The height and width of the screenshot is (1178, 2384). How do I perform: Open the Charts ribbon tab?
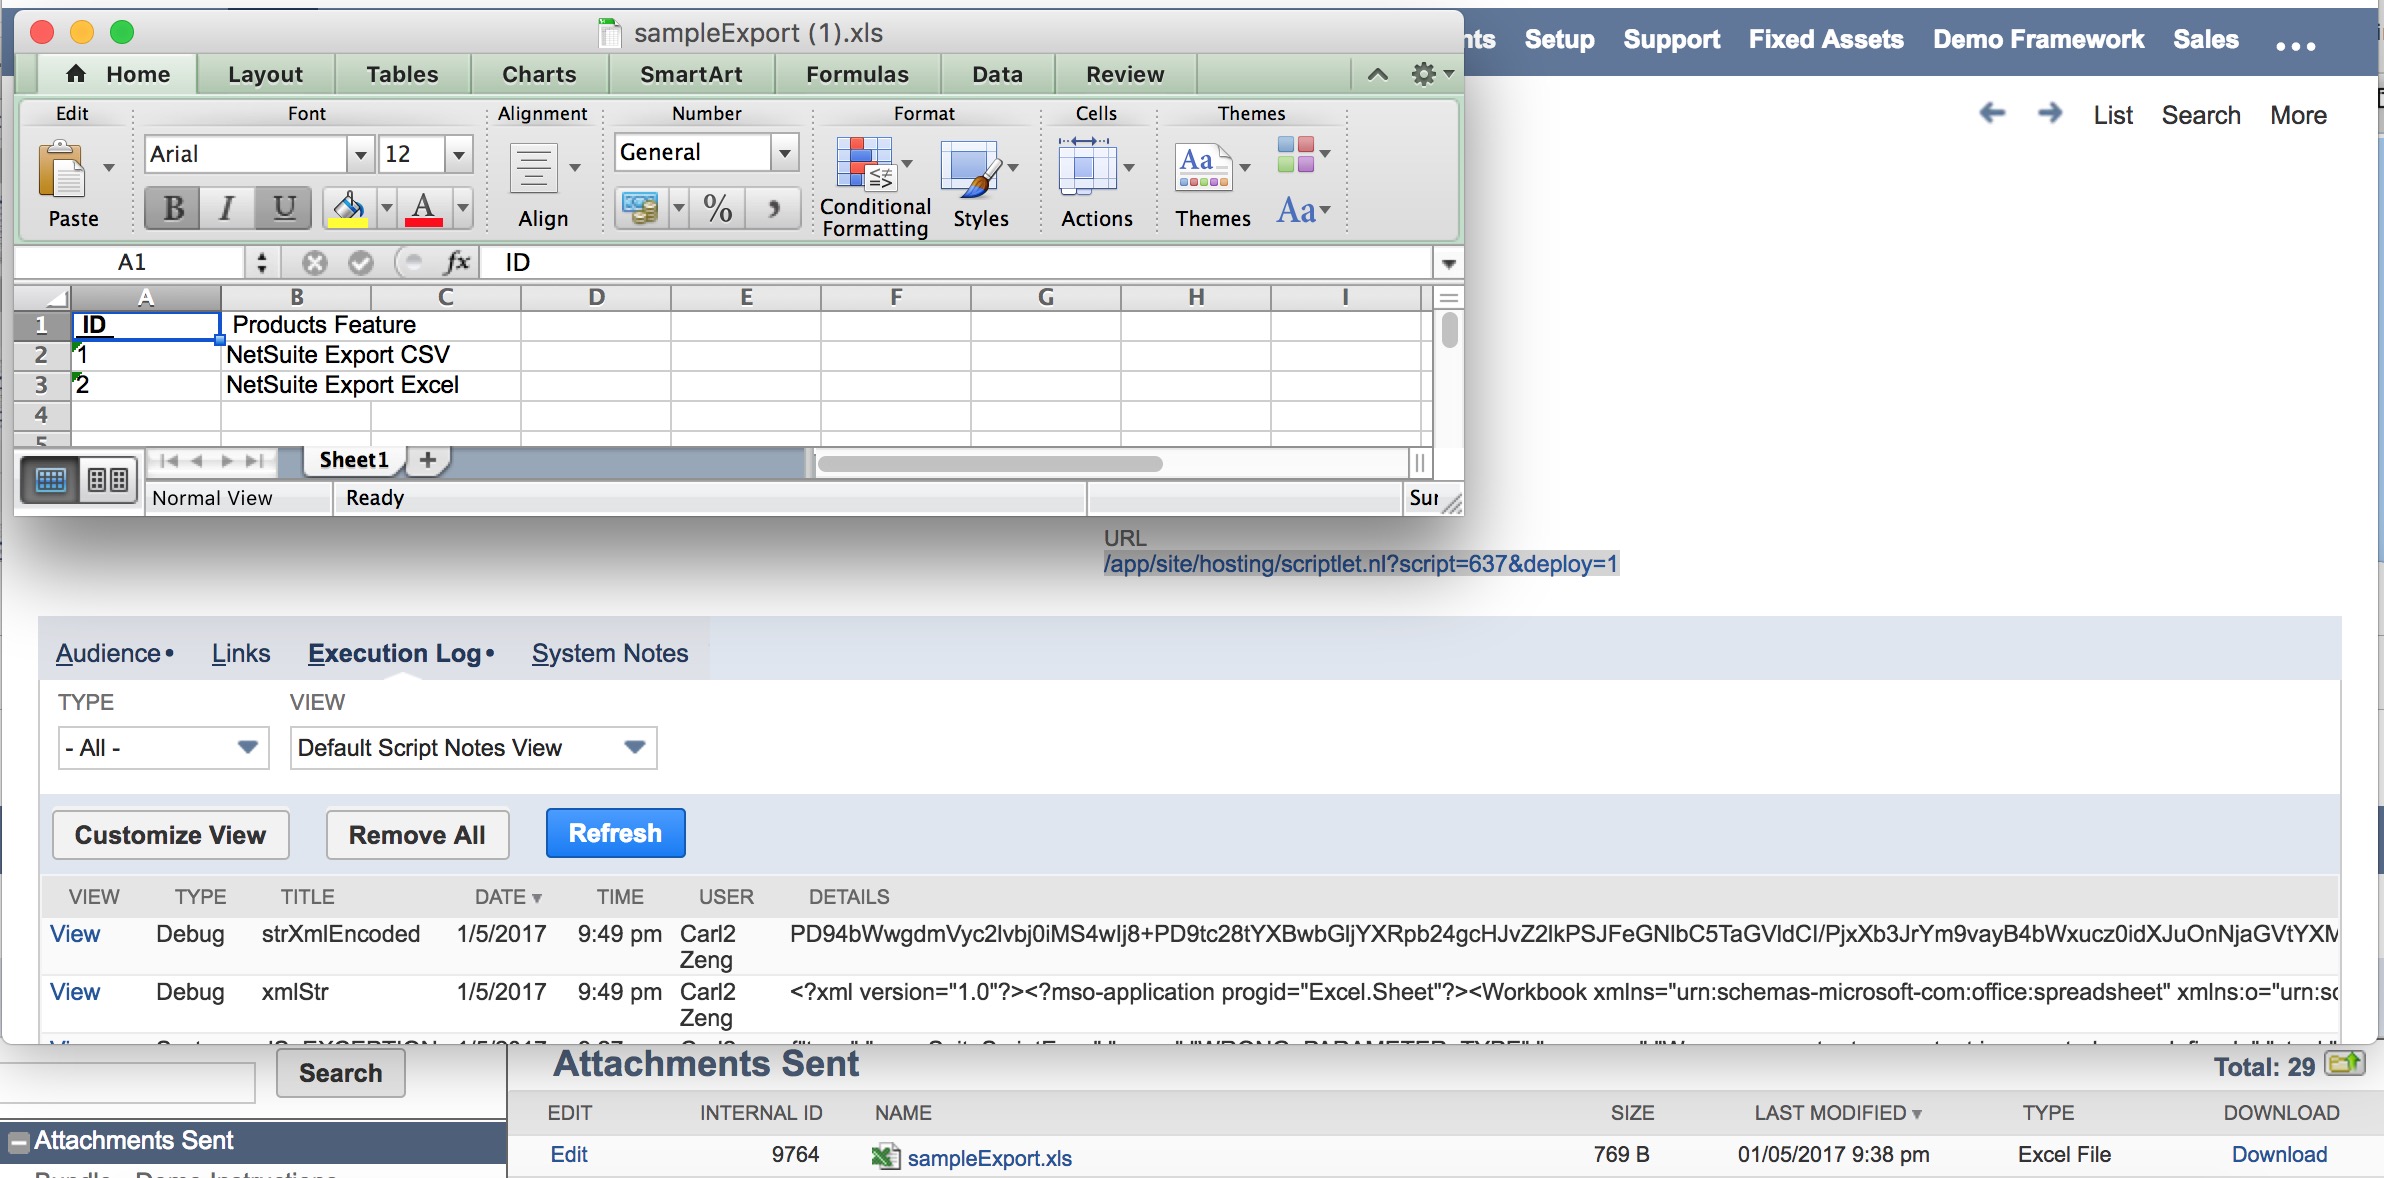539,74
